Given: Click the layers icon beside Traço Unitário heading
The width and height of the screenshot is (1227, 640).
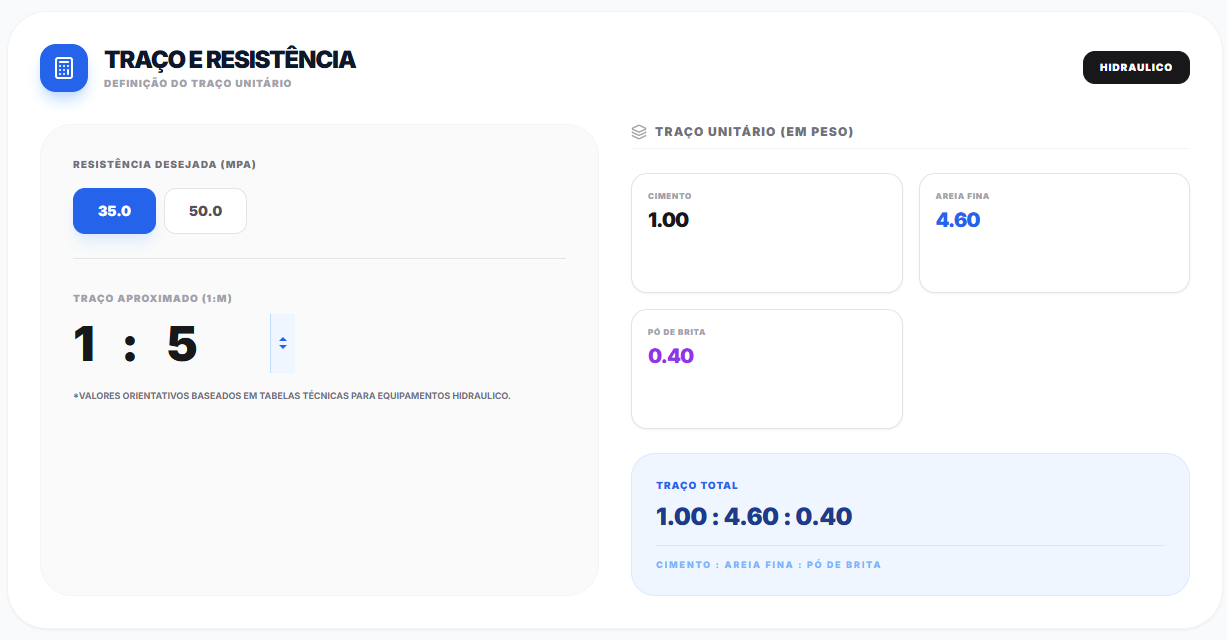Looking at the screenshot, I should 638,130.
